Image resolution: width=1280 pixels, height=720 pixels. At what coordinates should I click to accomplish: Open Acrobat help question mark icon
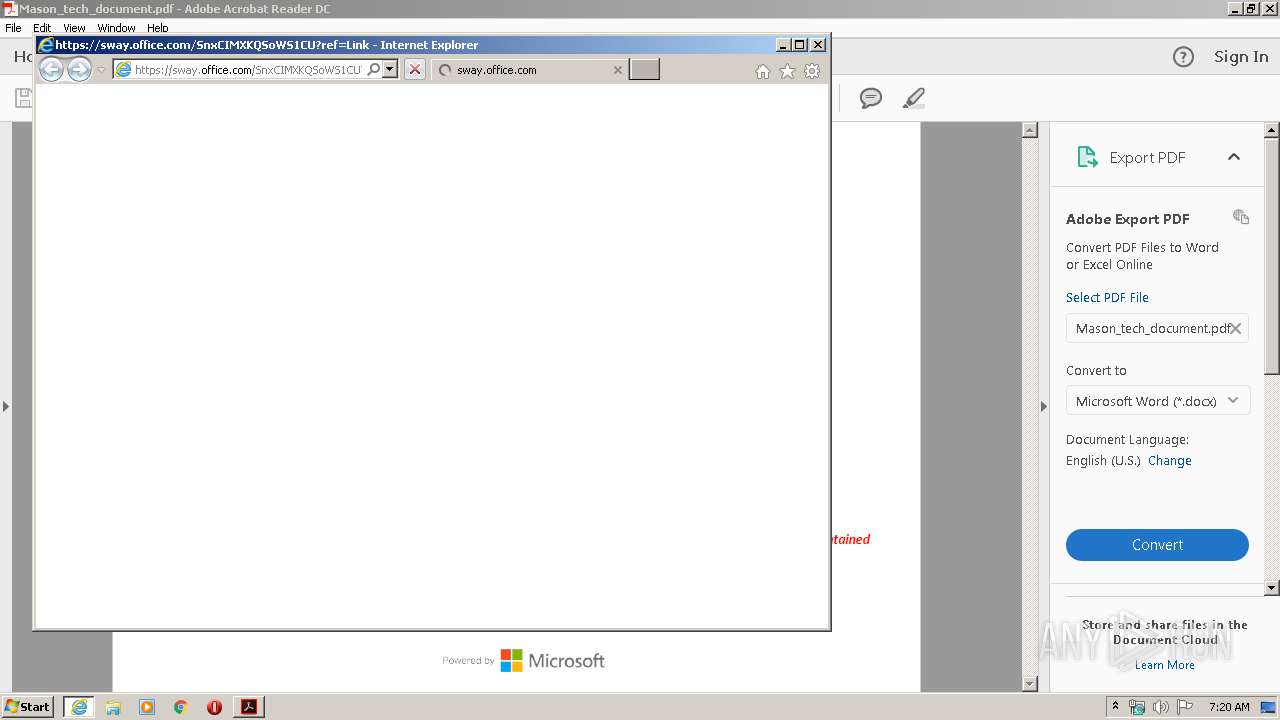pyautogui.click(x=1183, y=57)
